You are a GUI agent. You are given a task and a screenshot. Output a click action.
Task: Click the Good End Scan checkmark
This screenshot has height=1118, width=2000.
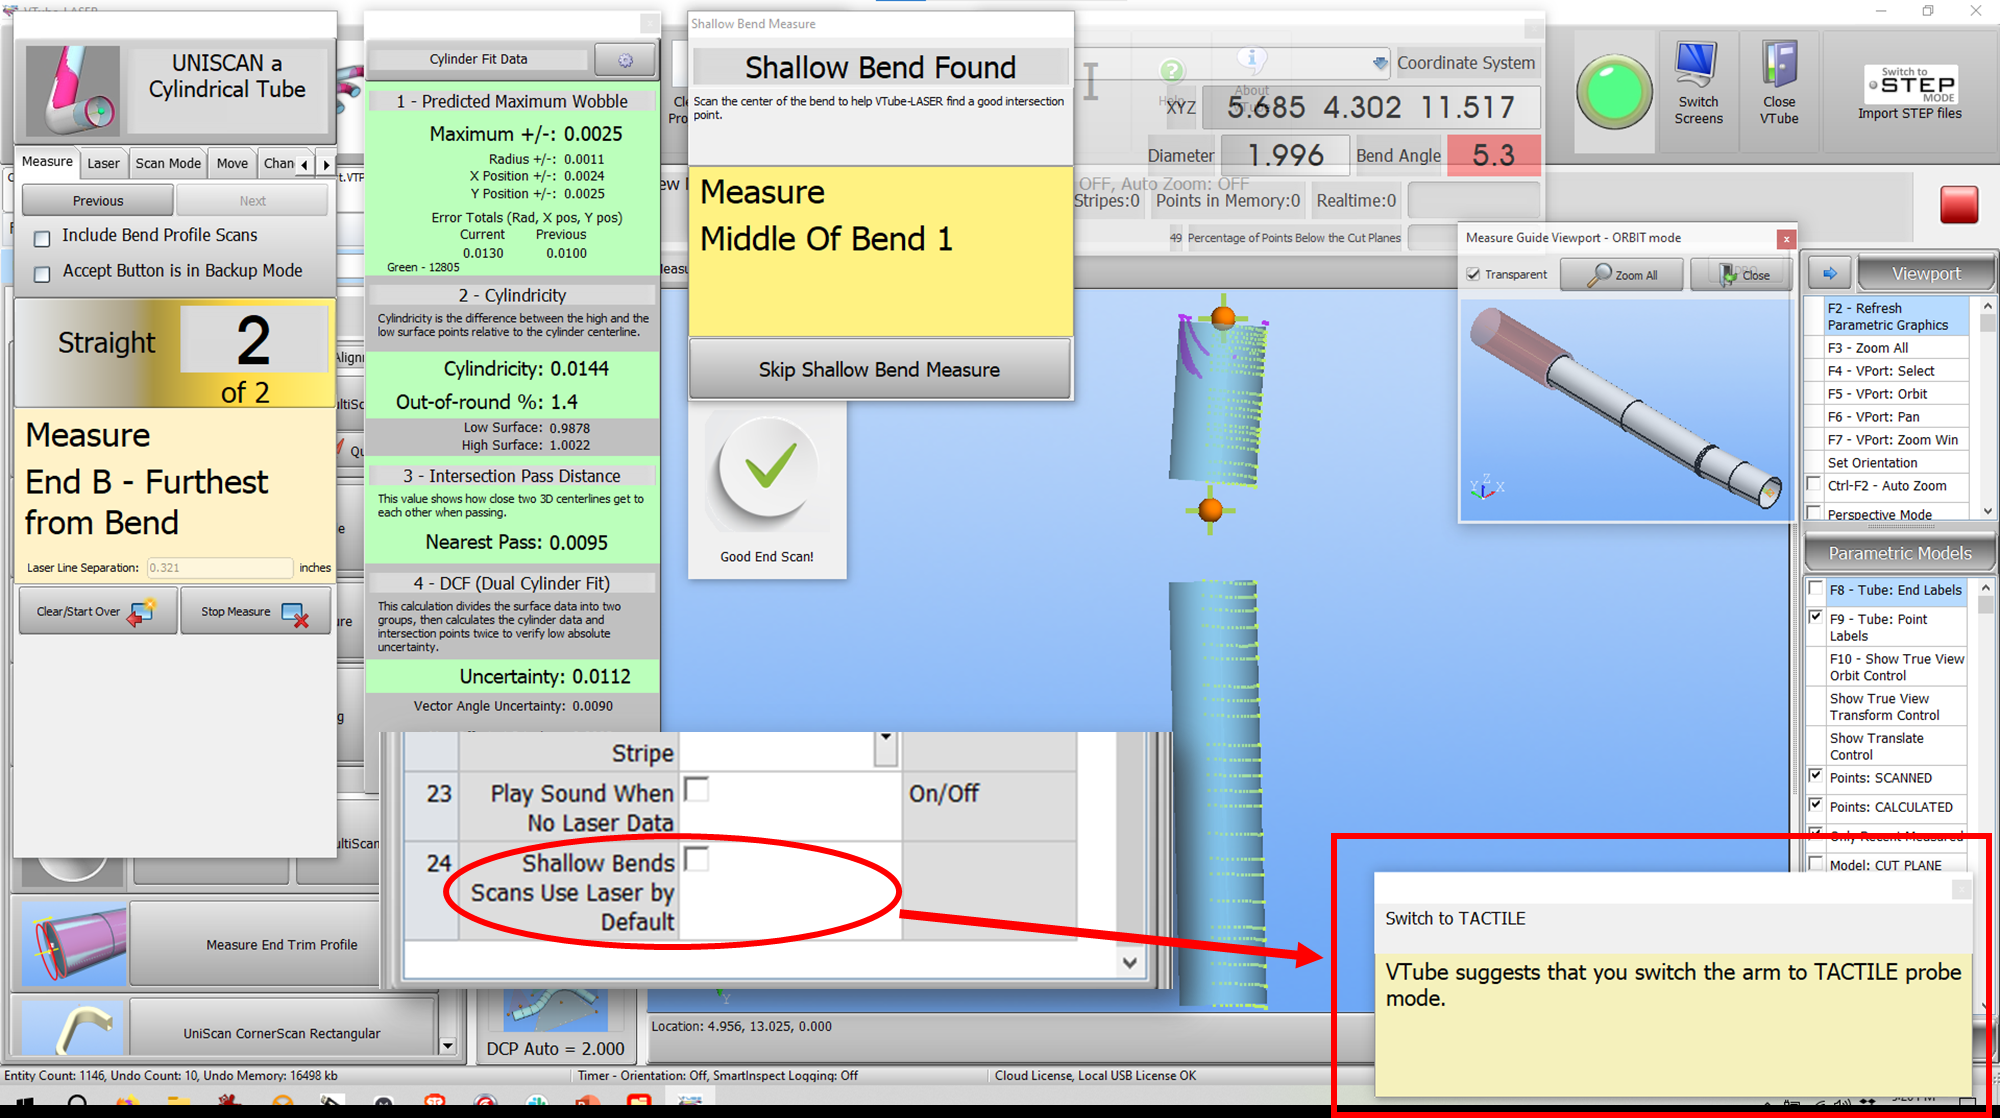pyautogui.click(x=768, y=470)
